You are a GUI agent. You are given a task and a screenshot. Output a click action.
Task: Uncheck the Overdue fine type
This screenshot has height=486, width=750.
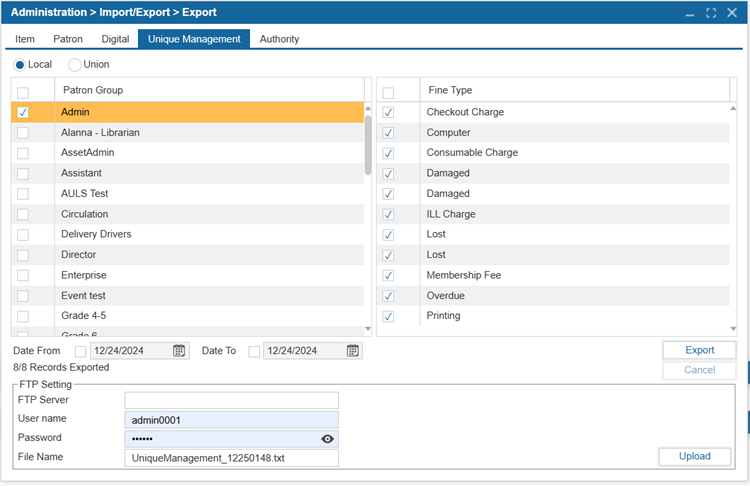[x=388, y=296]
